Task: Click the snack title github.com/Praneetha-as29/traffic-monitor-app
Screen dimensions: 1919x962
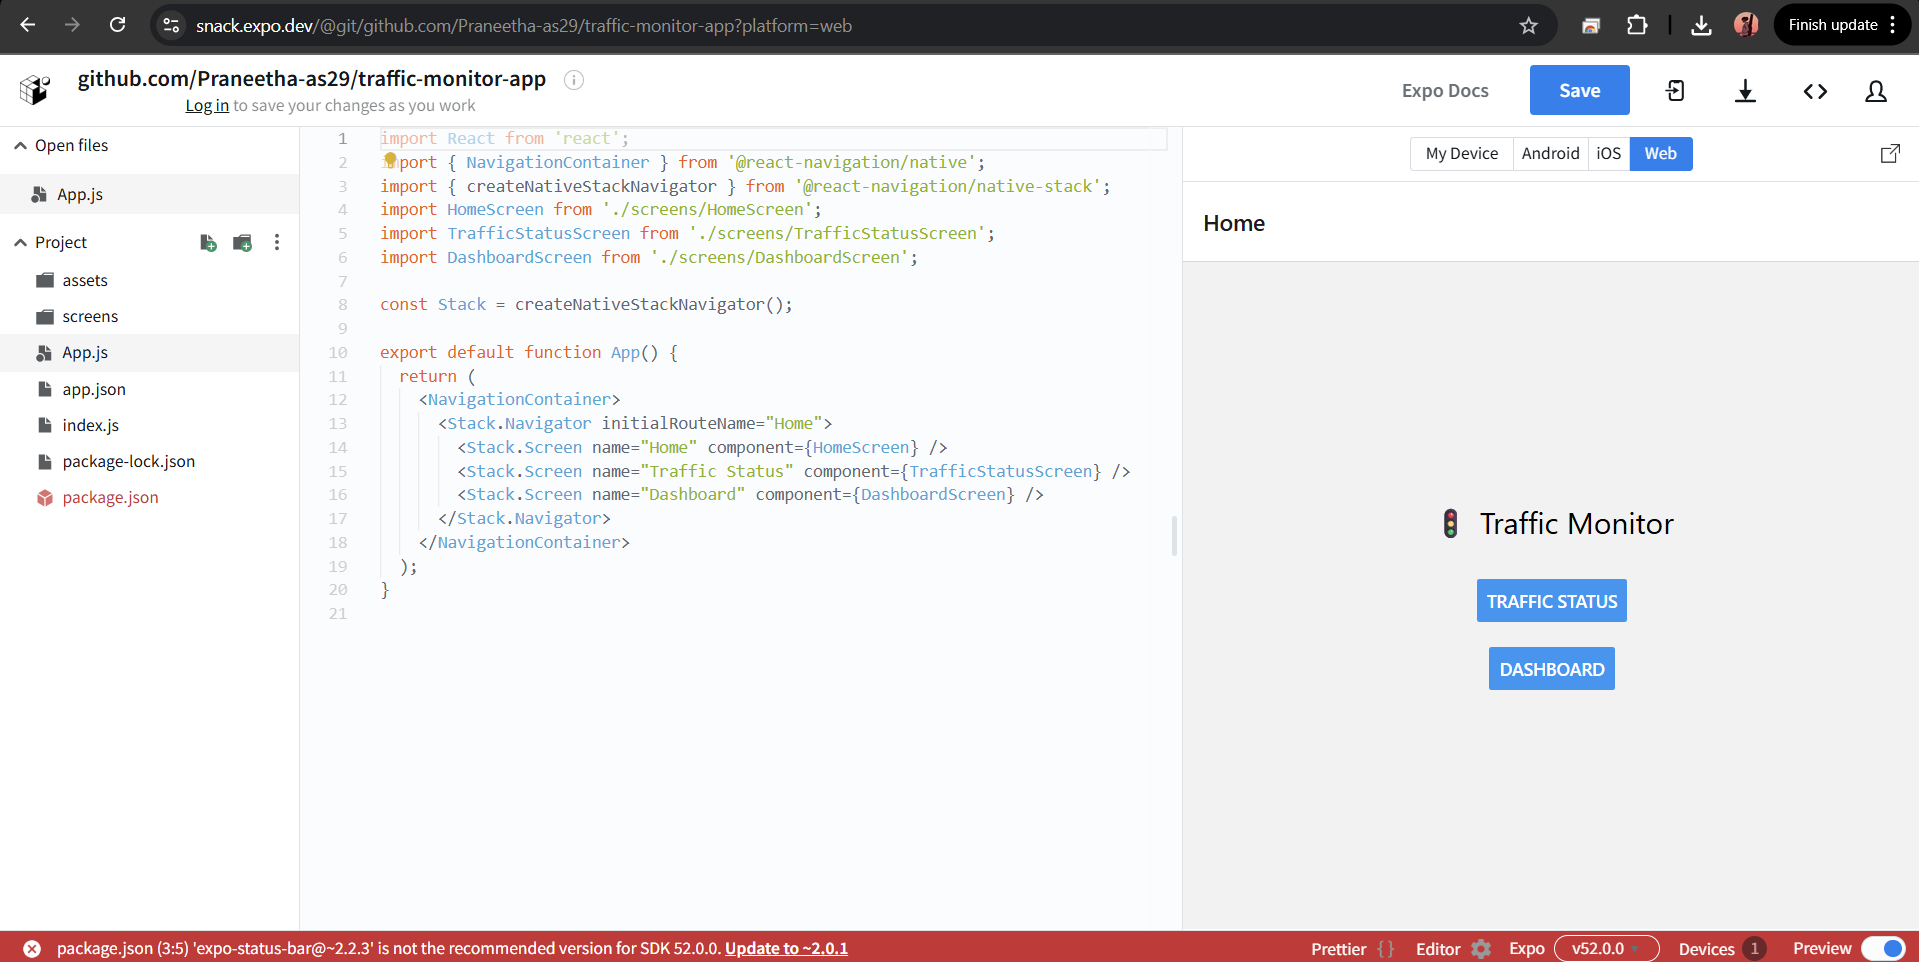Action: click(311, 78)
